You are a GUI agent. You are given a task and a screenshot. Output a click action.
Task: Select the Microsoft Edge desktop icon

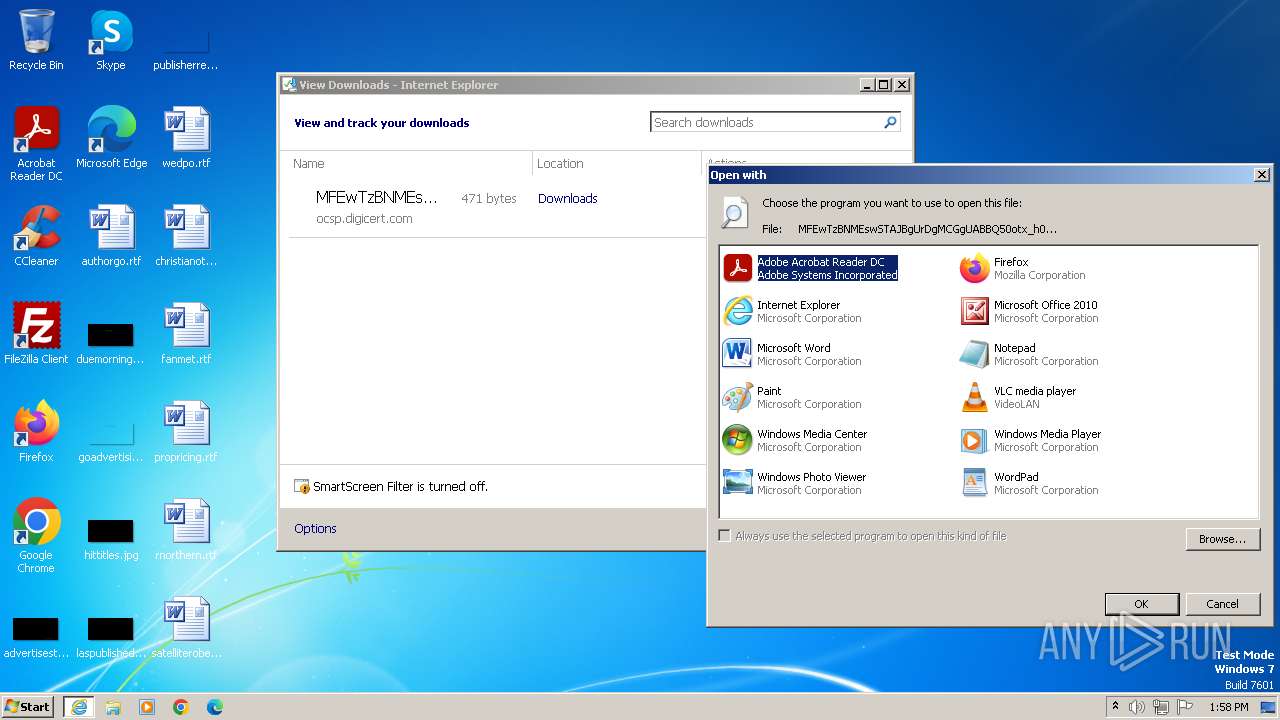click(111, 138)
